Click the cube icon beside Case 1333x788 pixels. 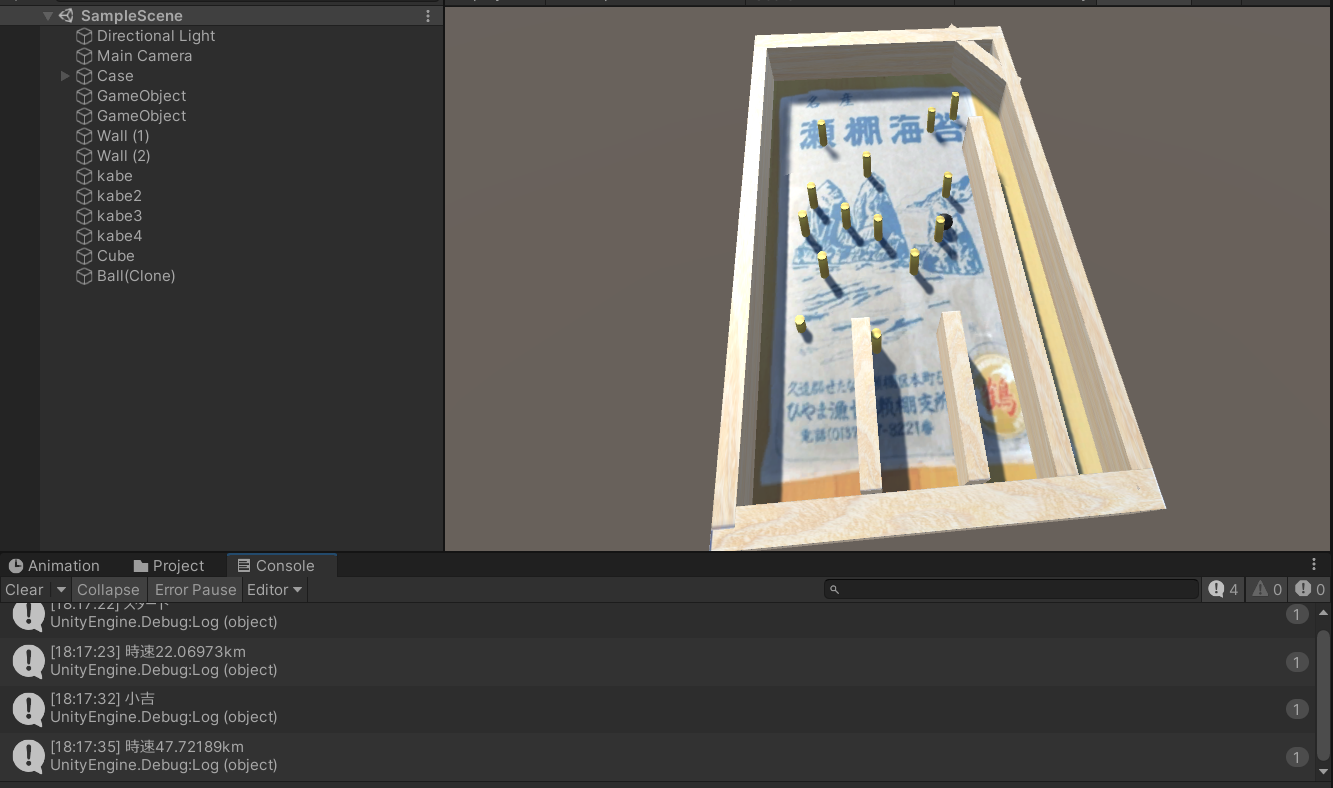coord(85,76)
